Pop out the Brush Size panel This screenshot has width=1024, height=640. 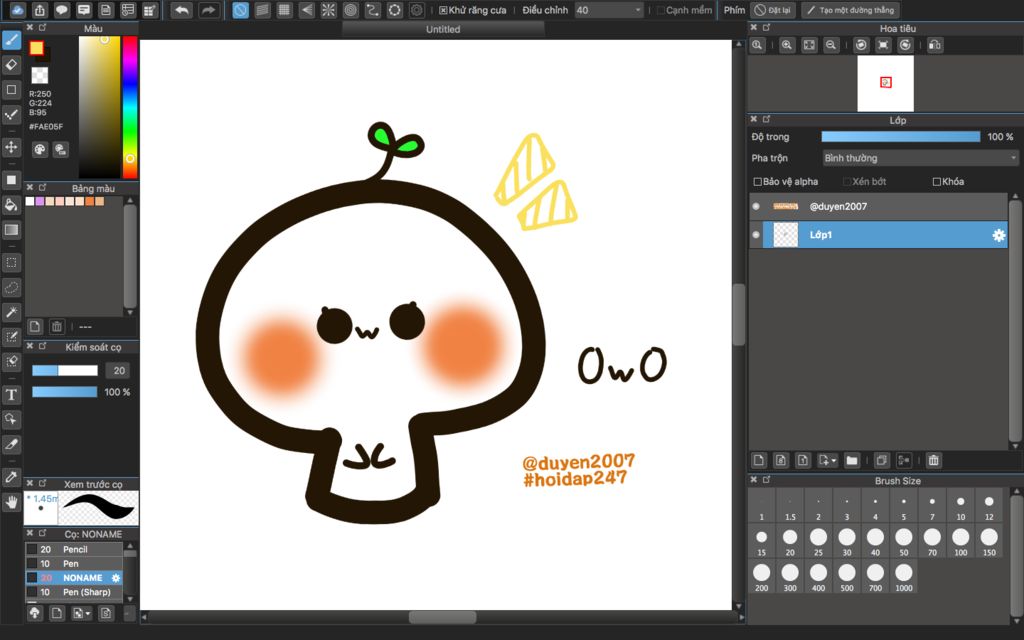click(767, 479)
